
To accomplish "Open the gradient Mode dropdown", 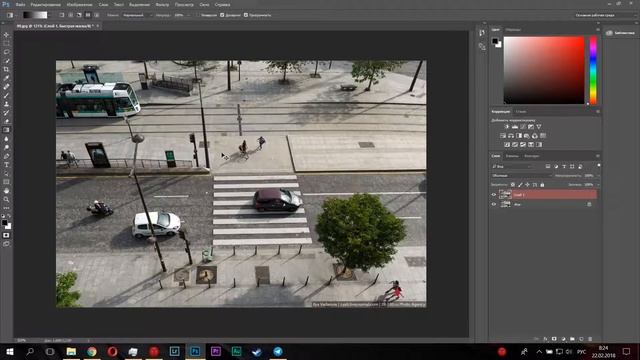I will pos(138,15).
